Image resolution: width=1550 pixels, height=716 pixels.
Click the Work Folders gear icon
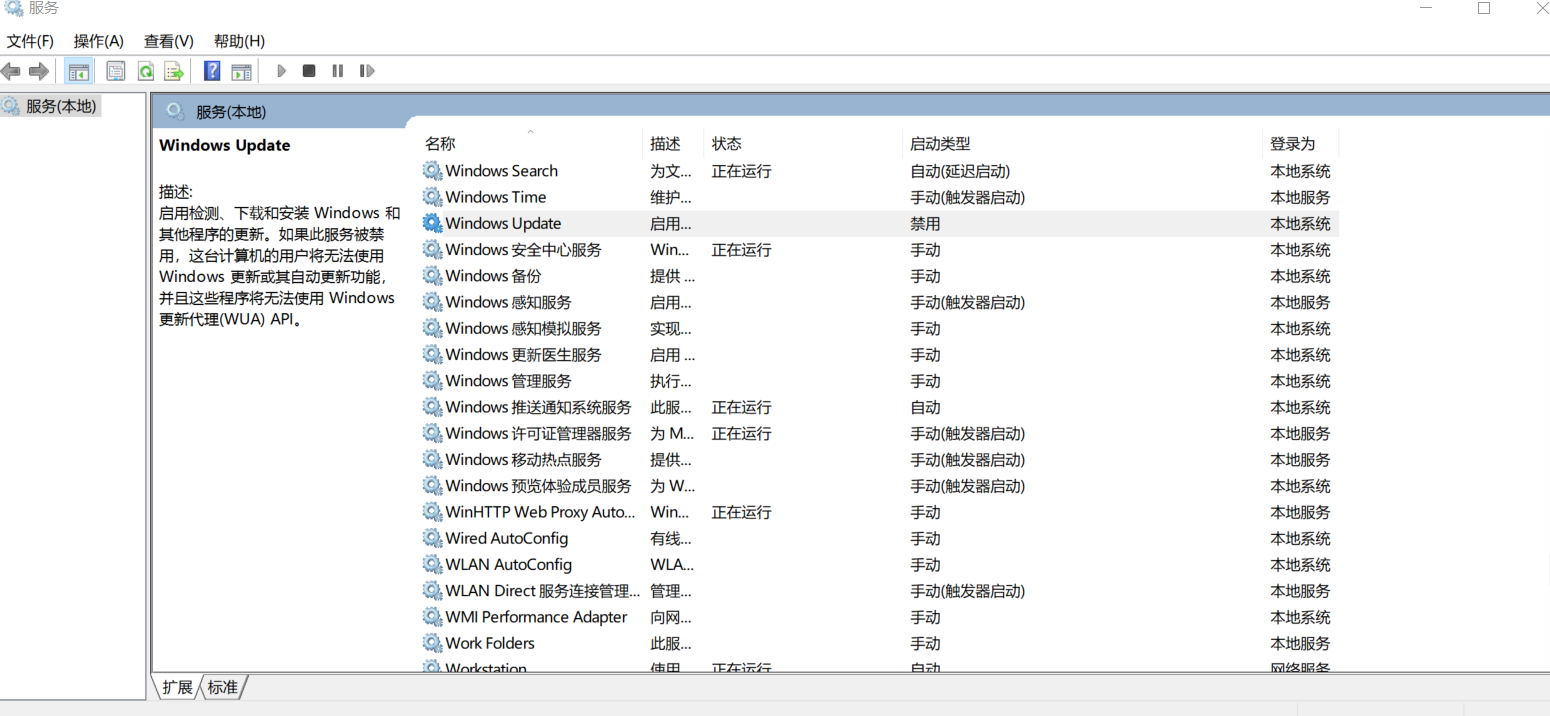(x=432, y=643)
